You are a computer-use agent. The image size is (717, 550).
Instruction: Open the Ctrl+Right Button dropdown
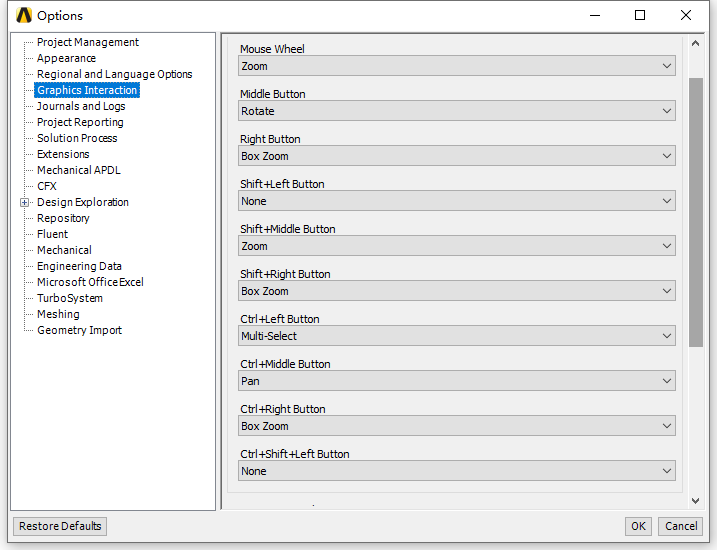[x=456, y=427]
